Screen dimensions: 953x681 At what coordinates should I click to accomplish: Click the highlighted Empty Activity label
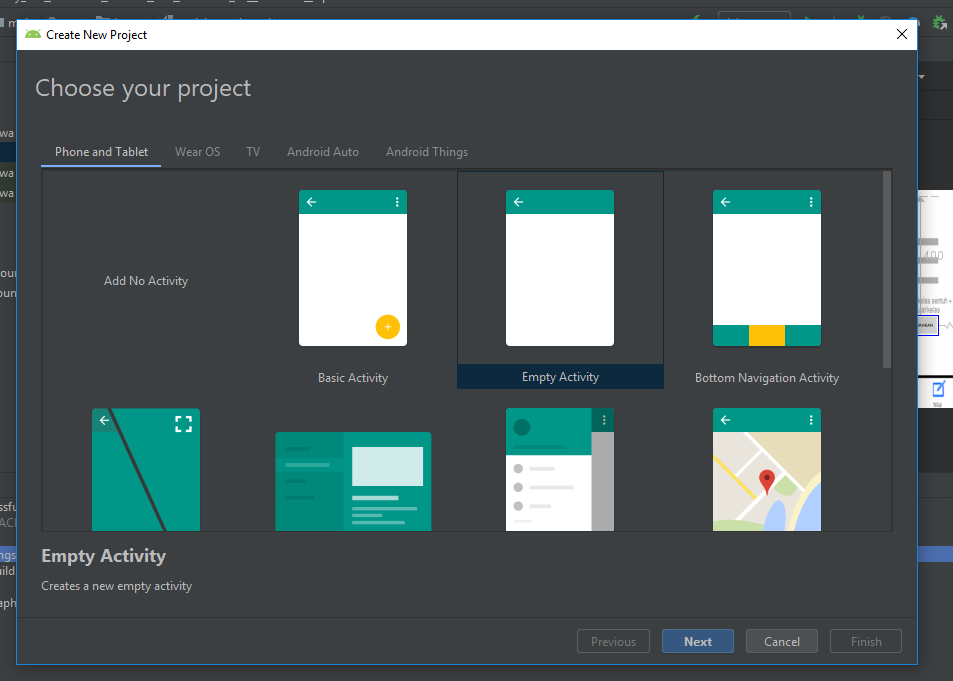[x=560, y=377]
